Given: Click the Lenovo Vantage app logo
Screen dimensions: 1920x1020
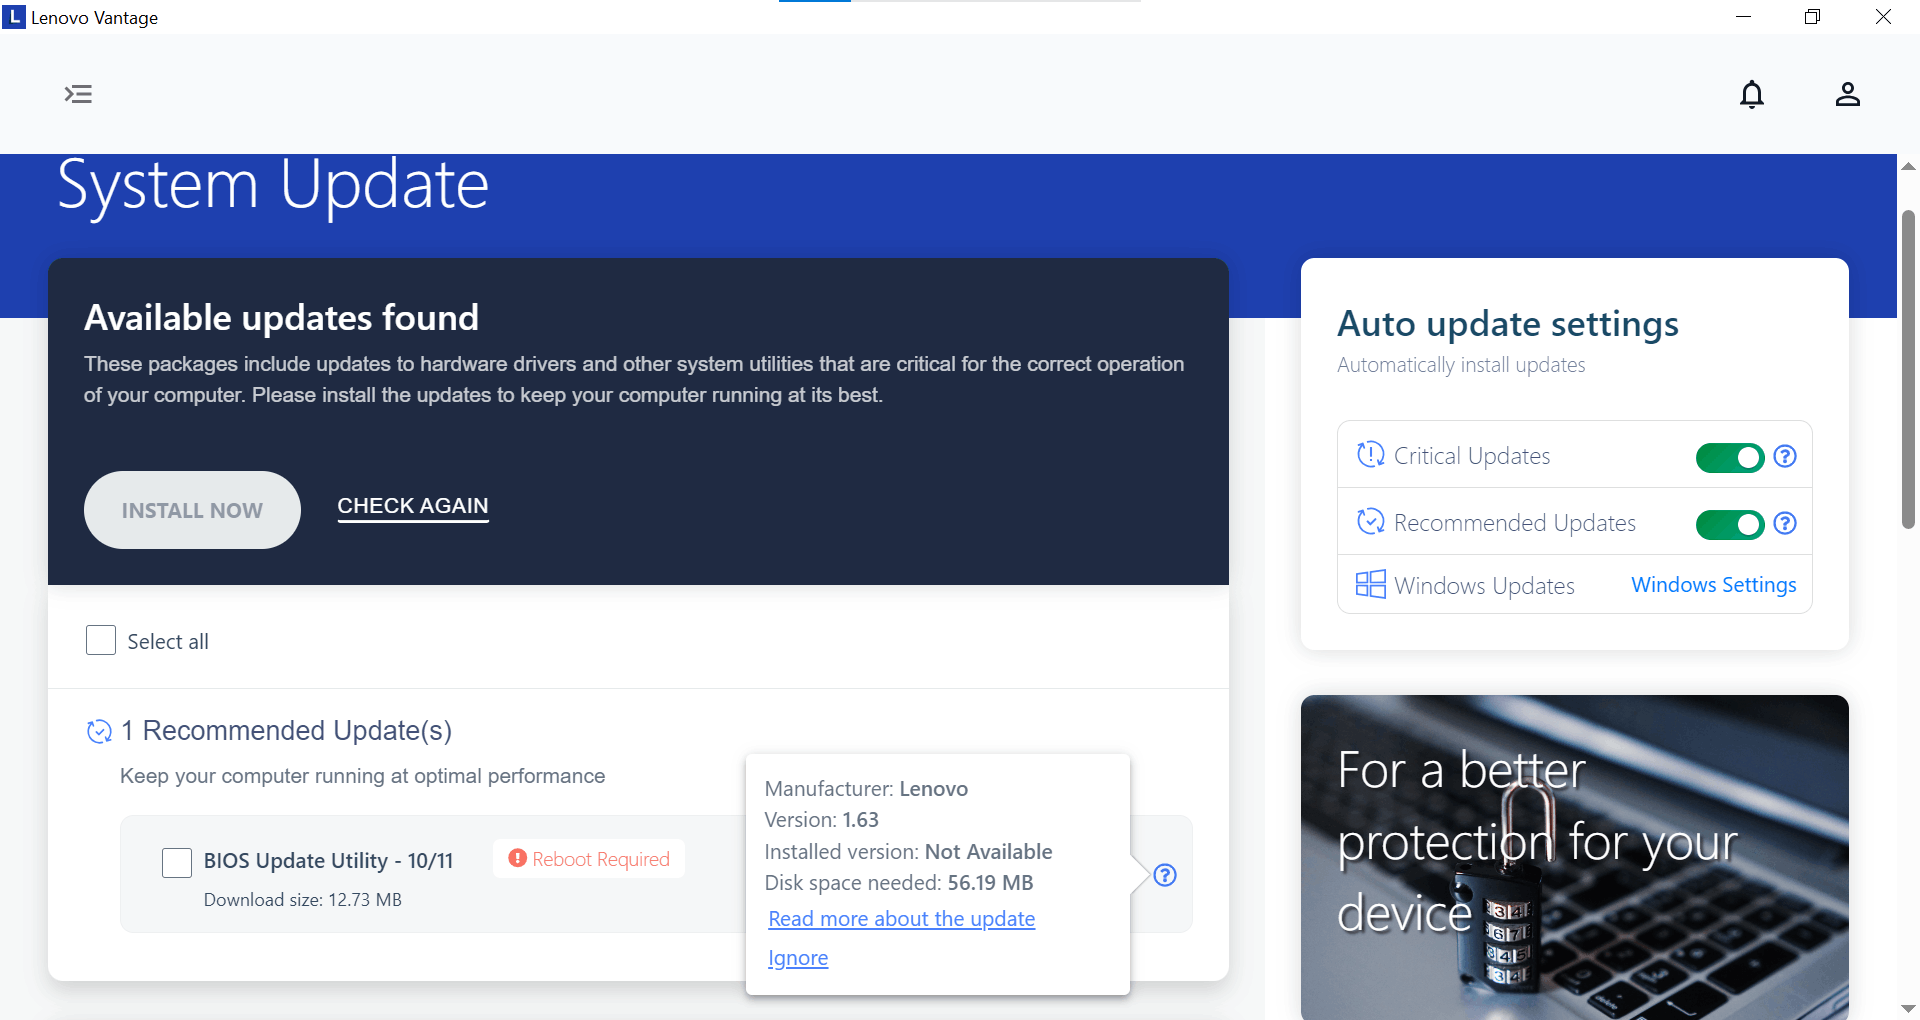Looking at the screenshot, I should (x=14, y=17).
